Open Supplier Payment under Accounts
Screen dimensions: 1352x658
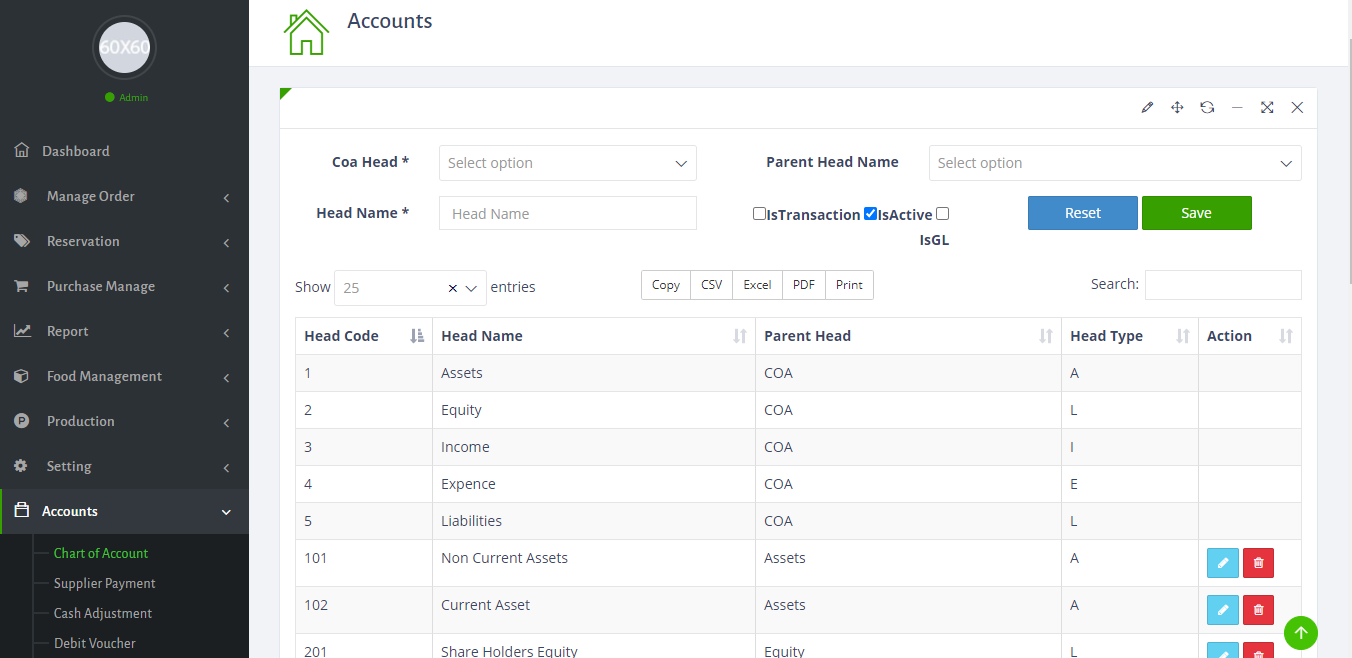coord(105,584)
